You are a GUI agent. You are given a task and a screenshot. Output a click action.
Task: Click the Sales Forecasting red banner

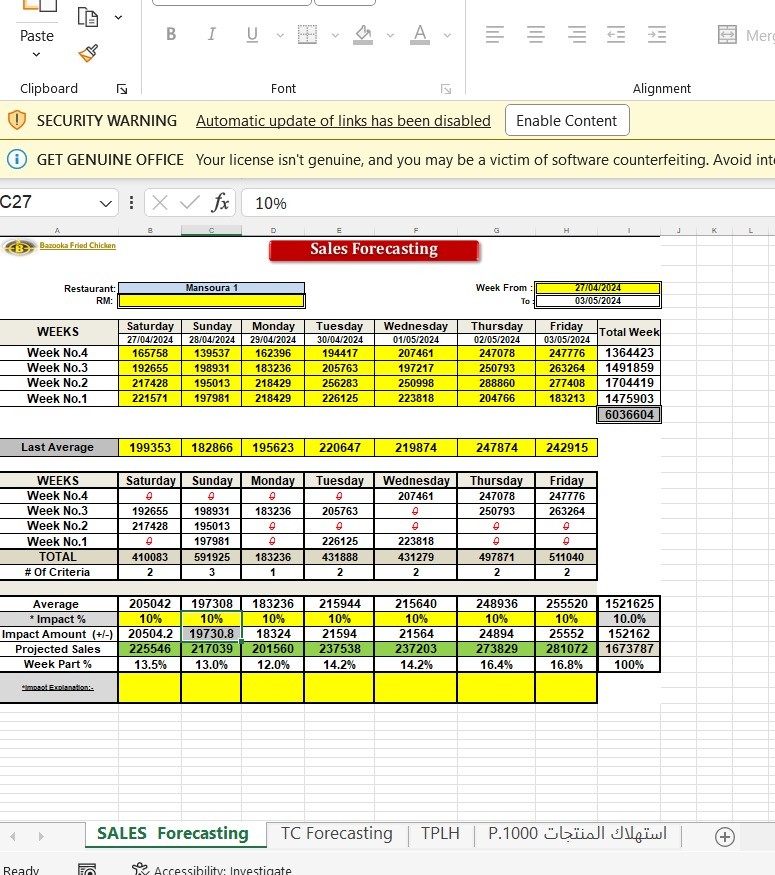click(x=374, y=250)
